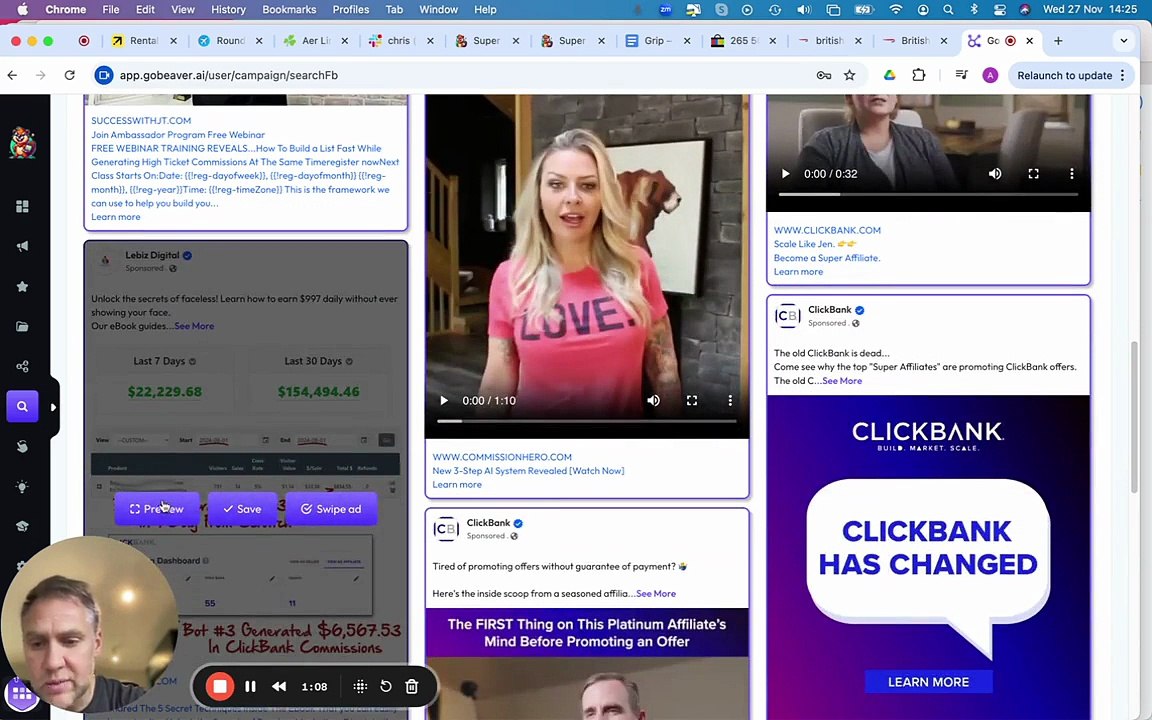Open Learn more under Commission Hero ad
Screen dimensions: 1152x720
click(457, 485)
